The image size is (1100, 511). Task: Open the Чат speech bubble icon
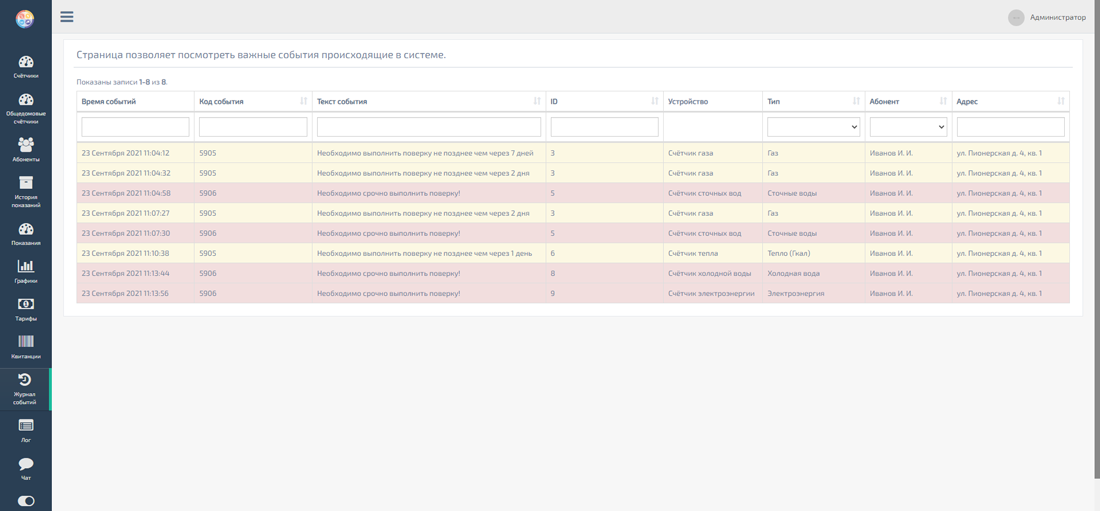[x=26, y=467]
